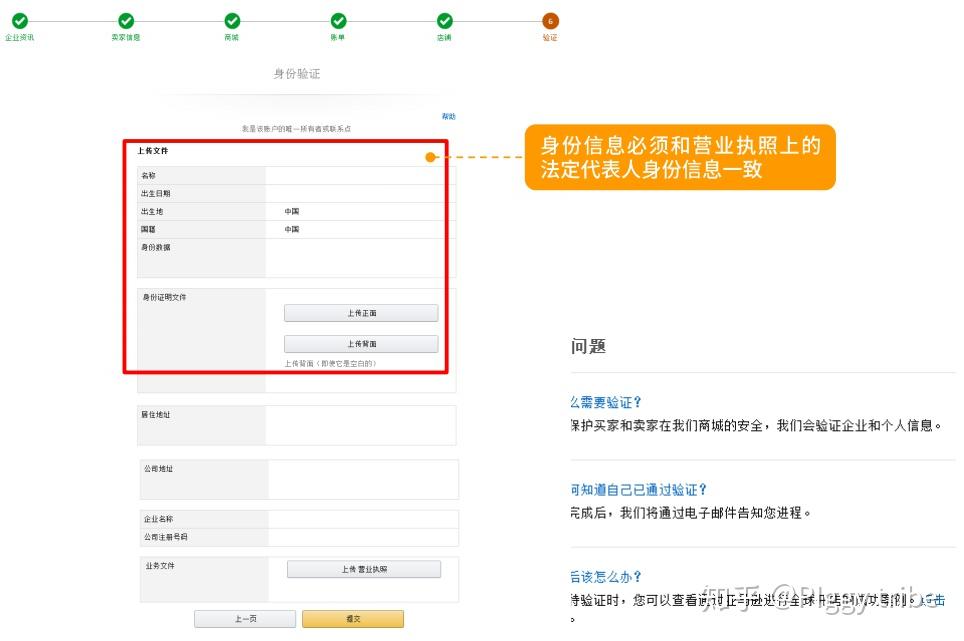This screenshot has height=641, width=964.
Task: Select the 身份验证 page heading
Action: [297, 74]
